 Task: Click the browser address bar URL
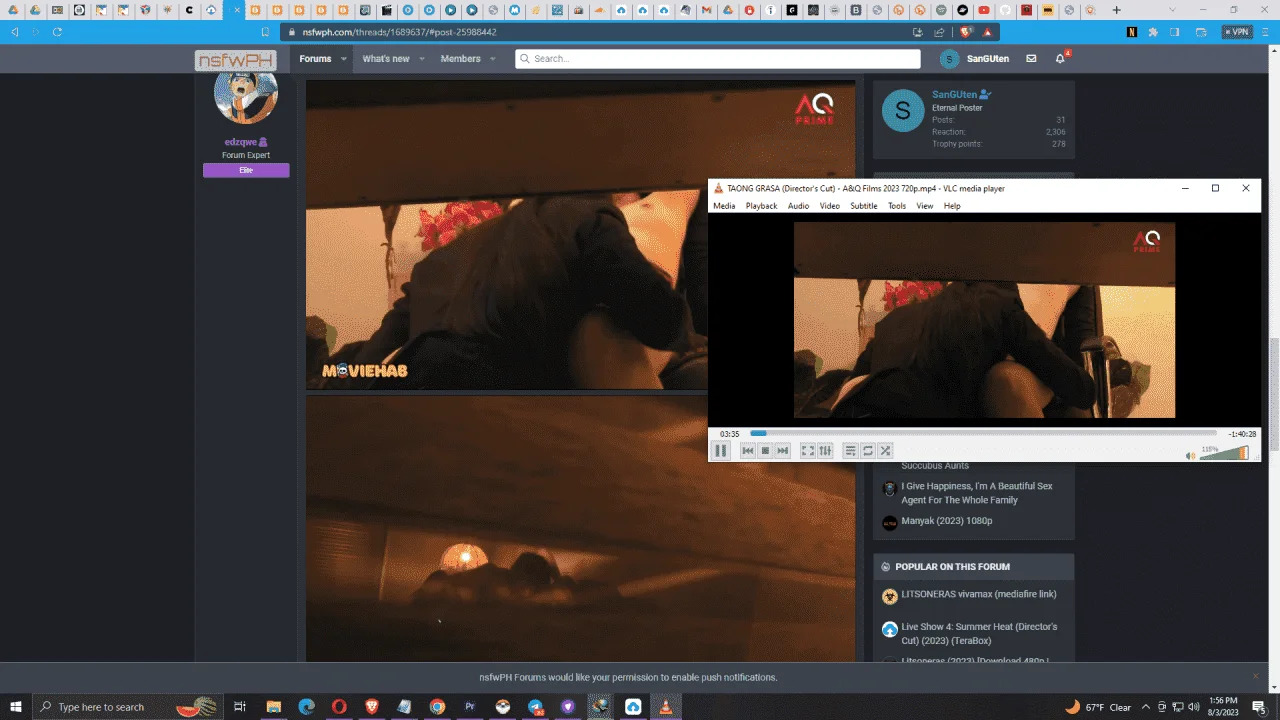pyautogui.click(x=400, y=32)
